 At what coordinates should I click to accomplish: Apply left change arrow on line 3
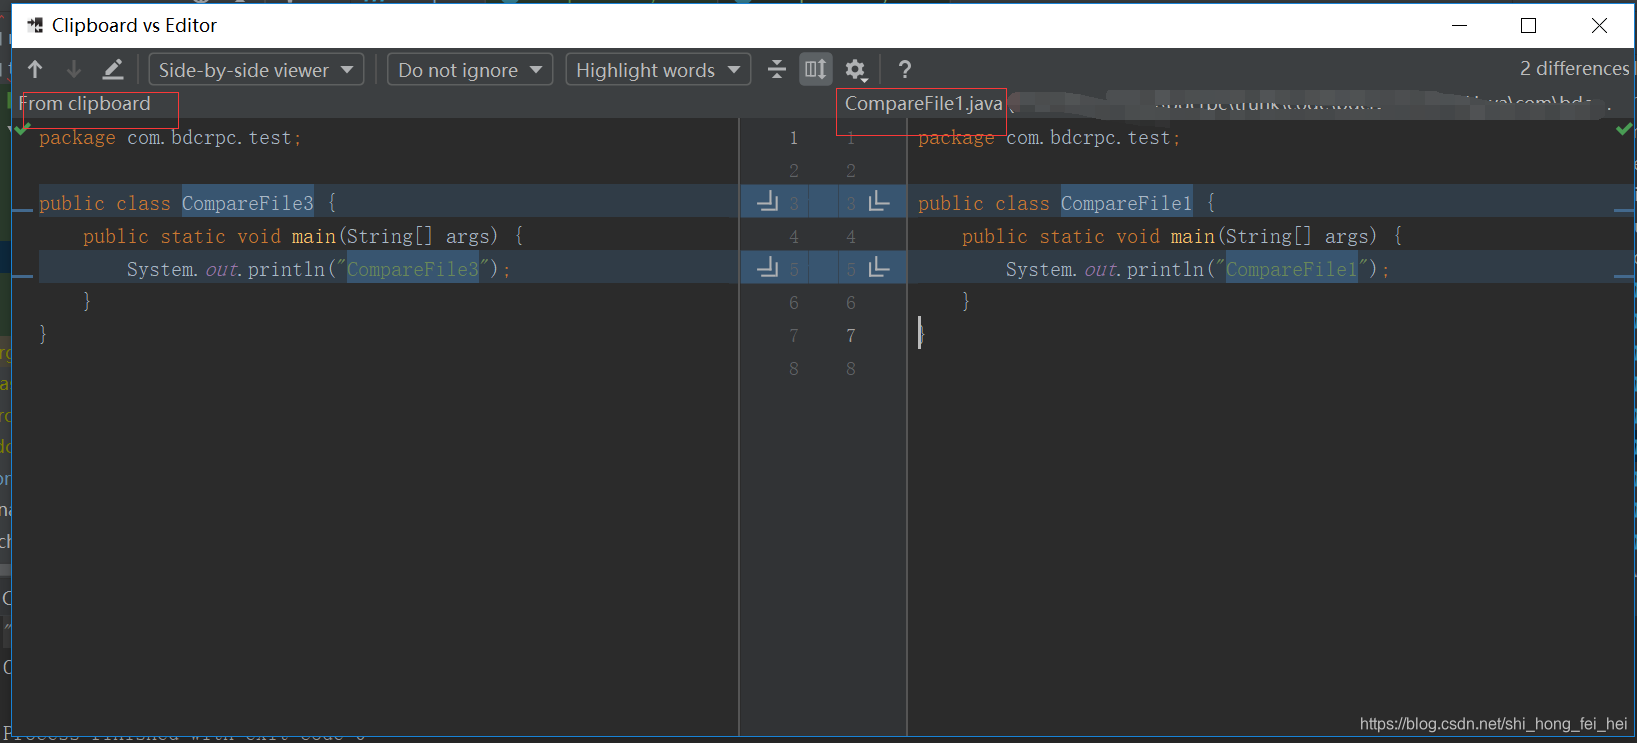[768, 201]
